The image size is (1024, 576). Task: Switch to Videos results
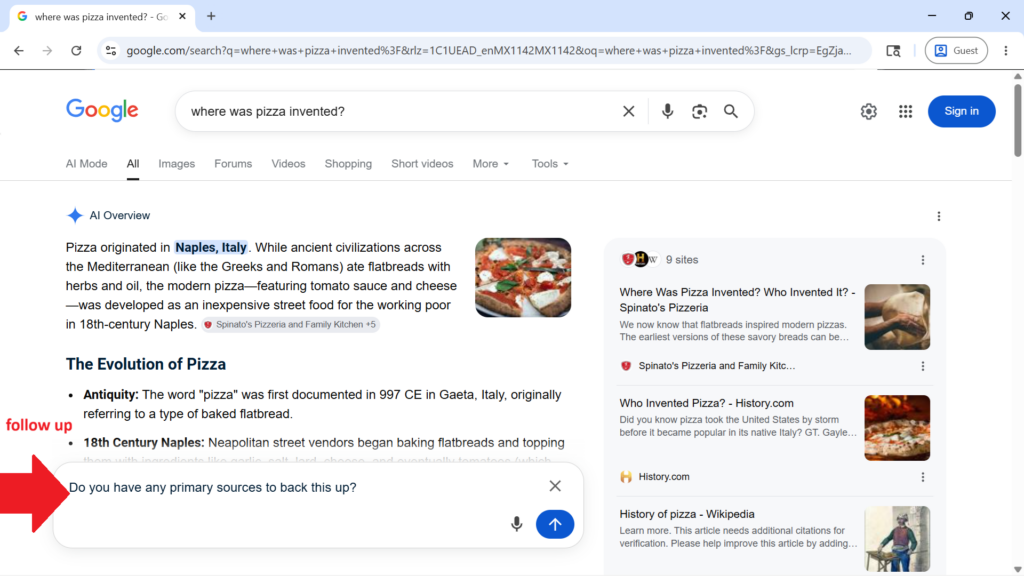(288, 164)
